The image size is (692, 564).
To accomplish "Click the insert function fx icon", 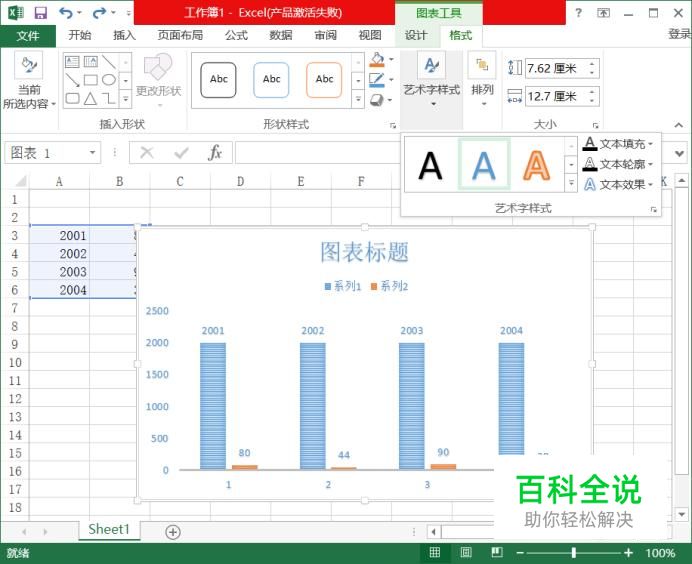I will pos(214,153).
